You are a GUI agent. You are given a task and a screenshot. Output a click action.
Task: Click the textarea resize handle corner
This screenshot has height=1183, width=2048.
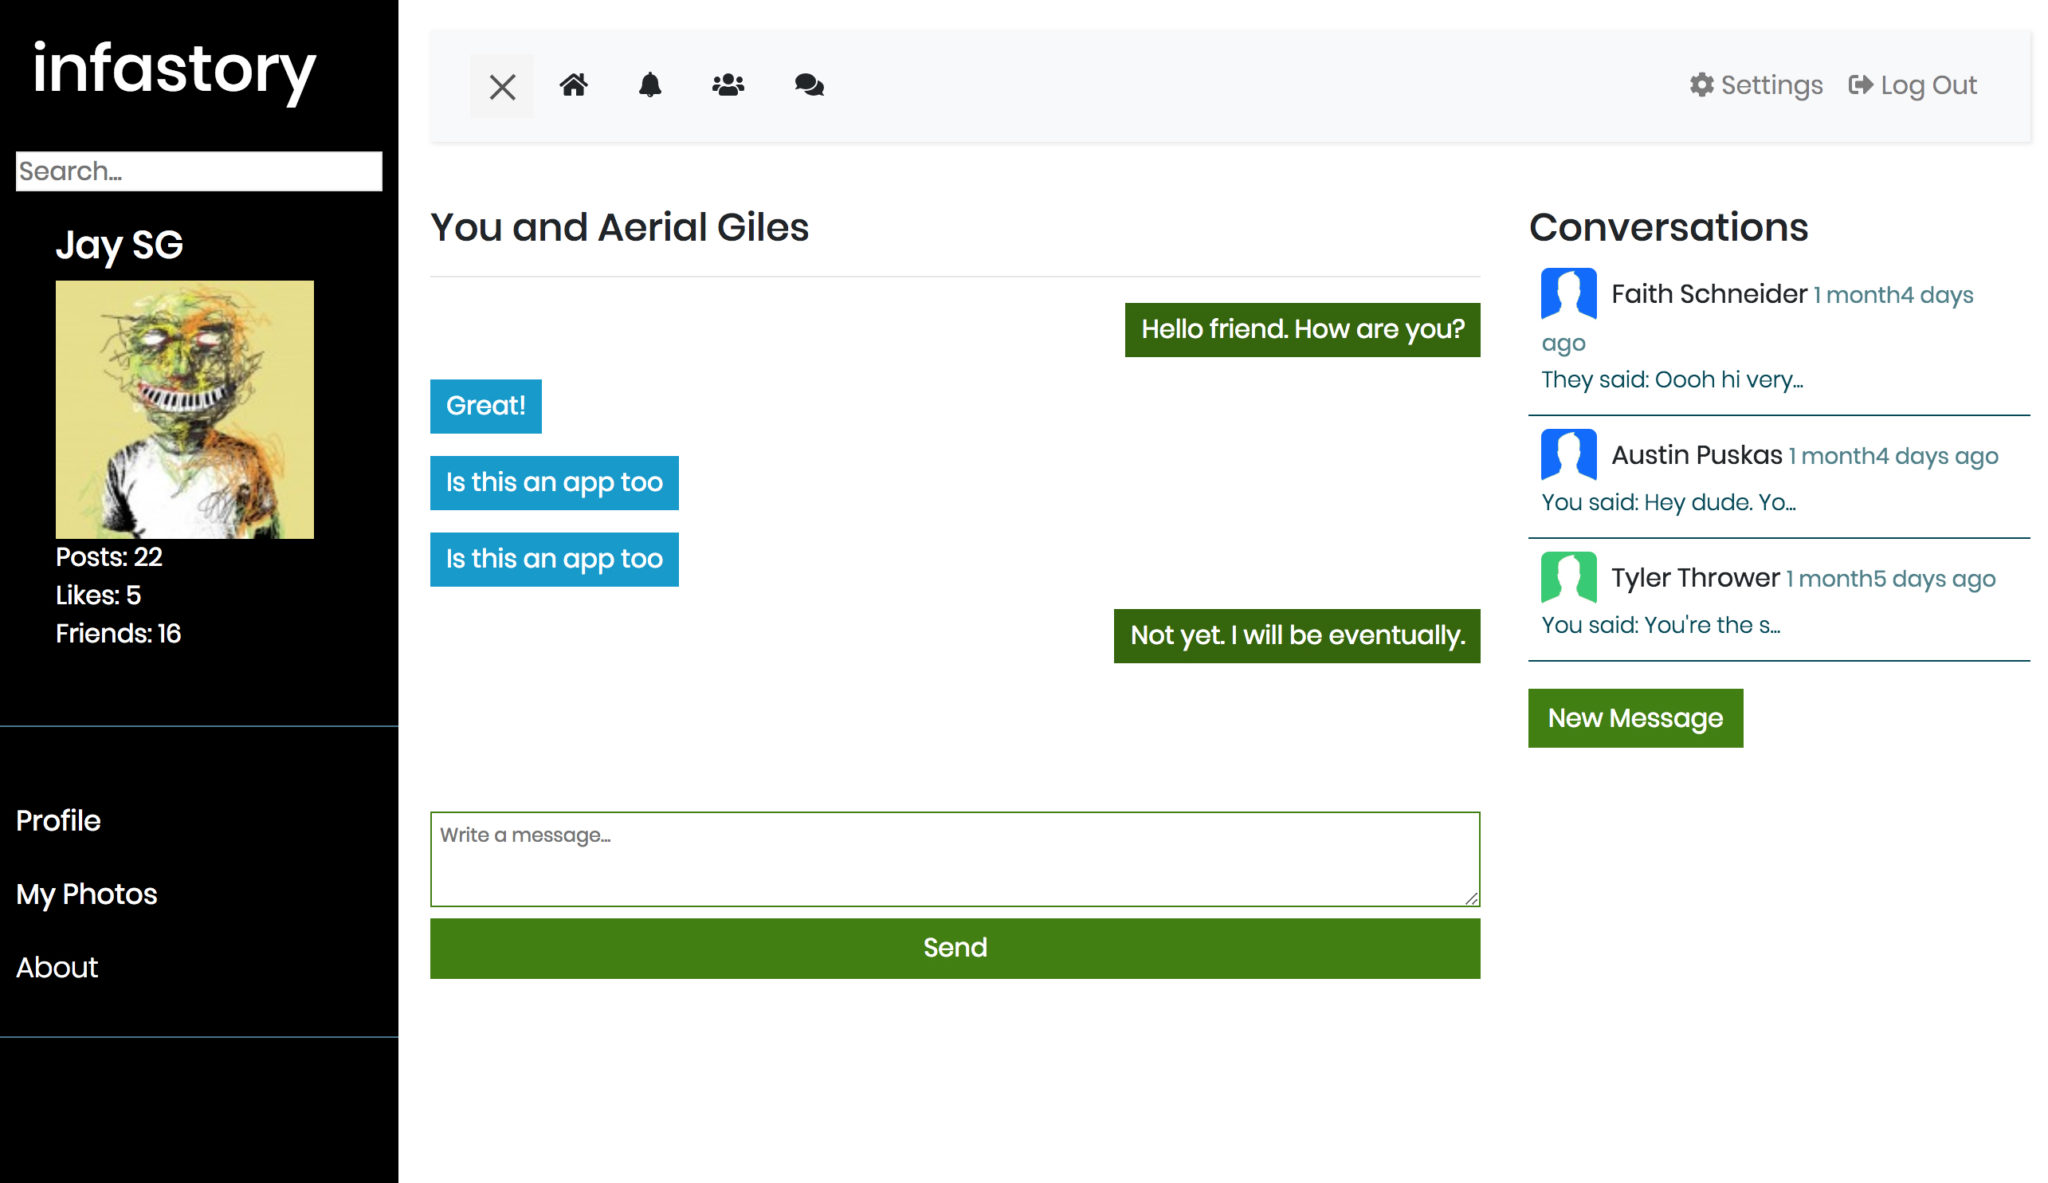(1471, 898)
